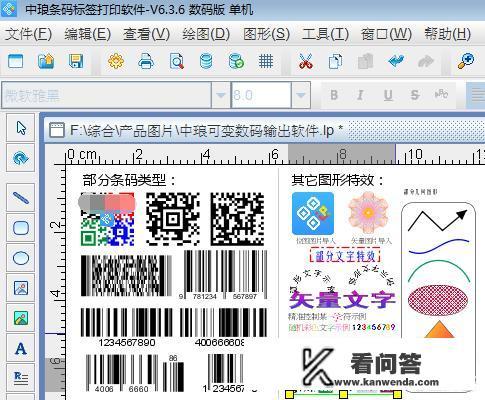Click the heading 其它图形特效：
This screenshot has height=400, width=485.
pos(338,180)
